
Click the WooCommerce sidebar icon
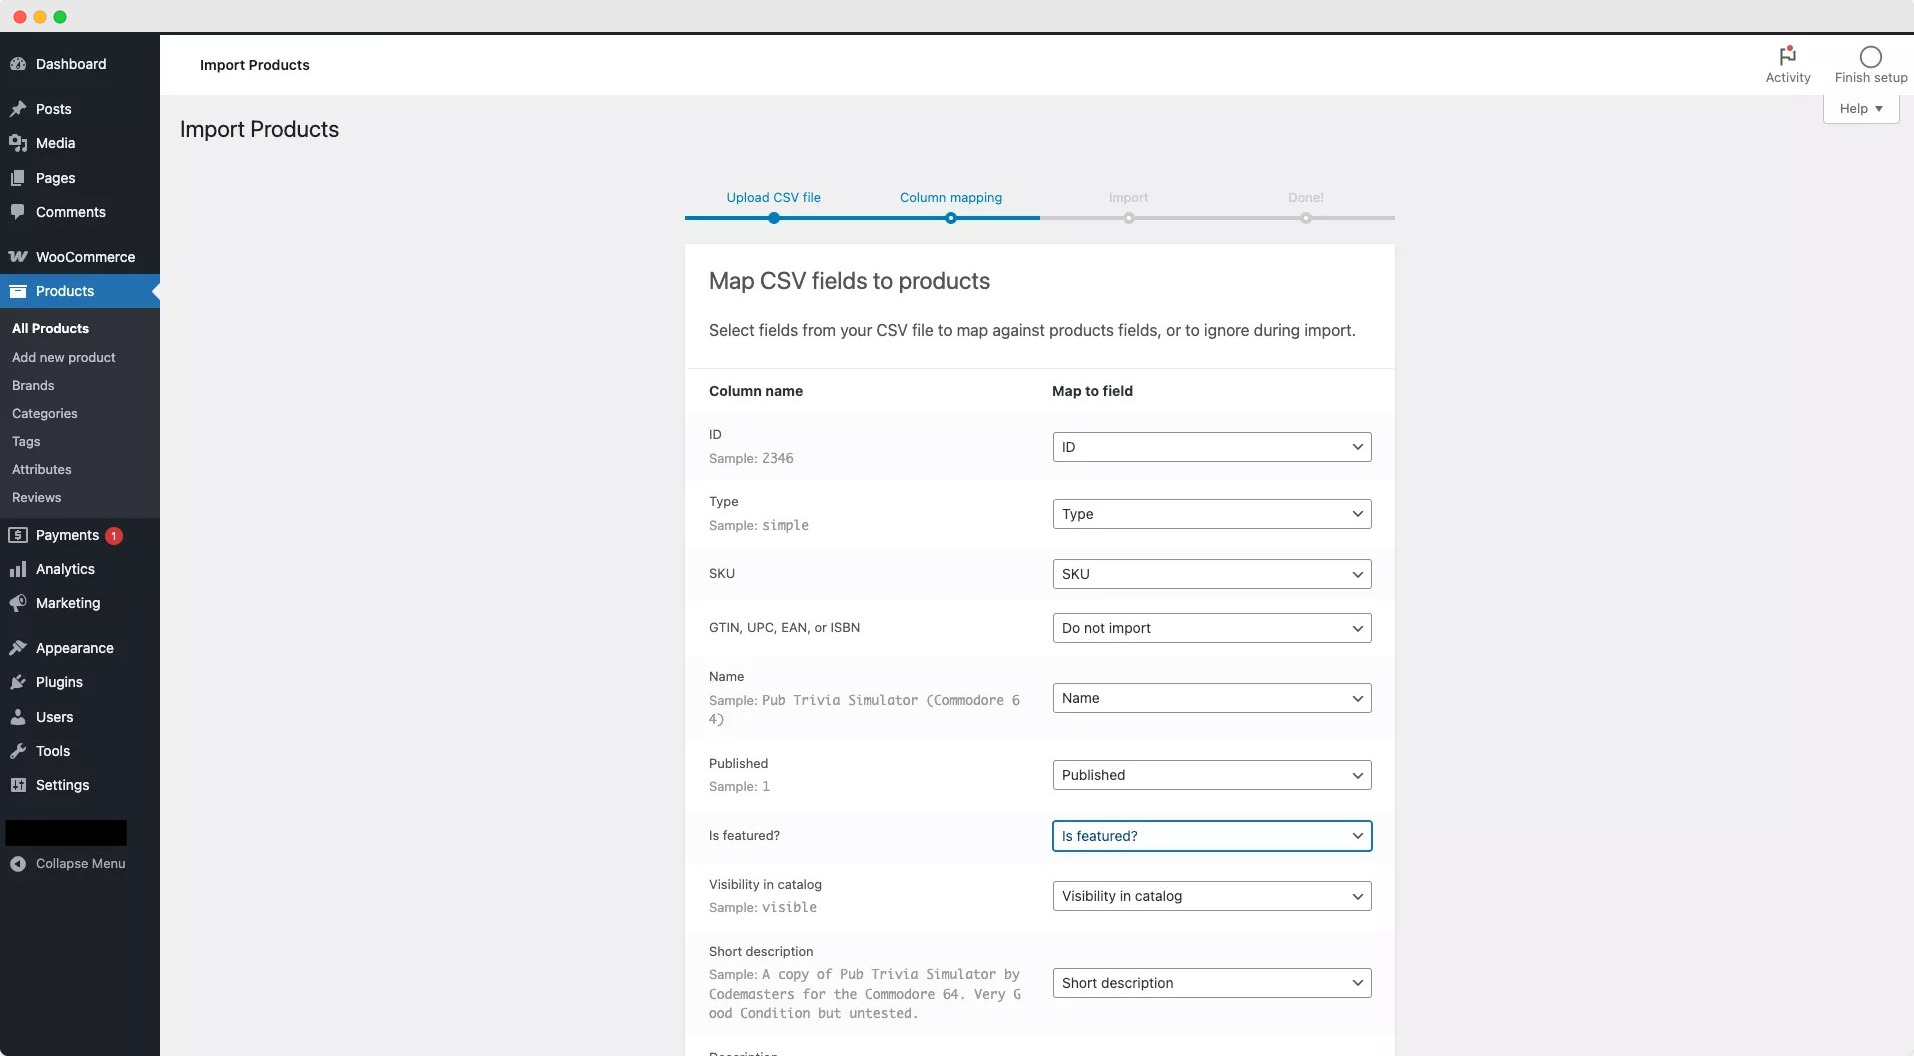coord(18,257)
